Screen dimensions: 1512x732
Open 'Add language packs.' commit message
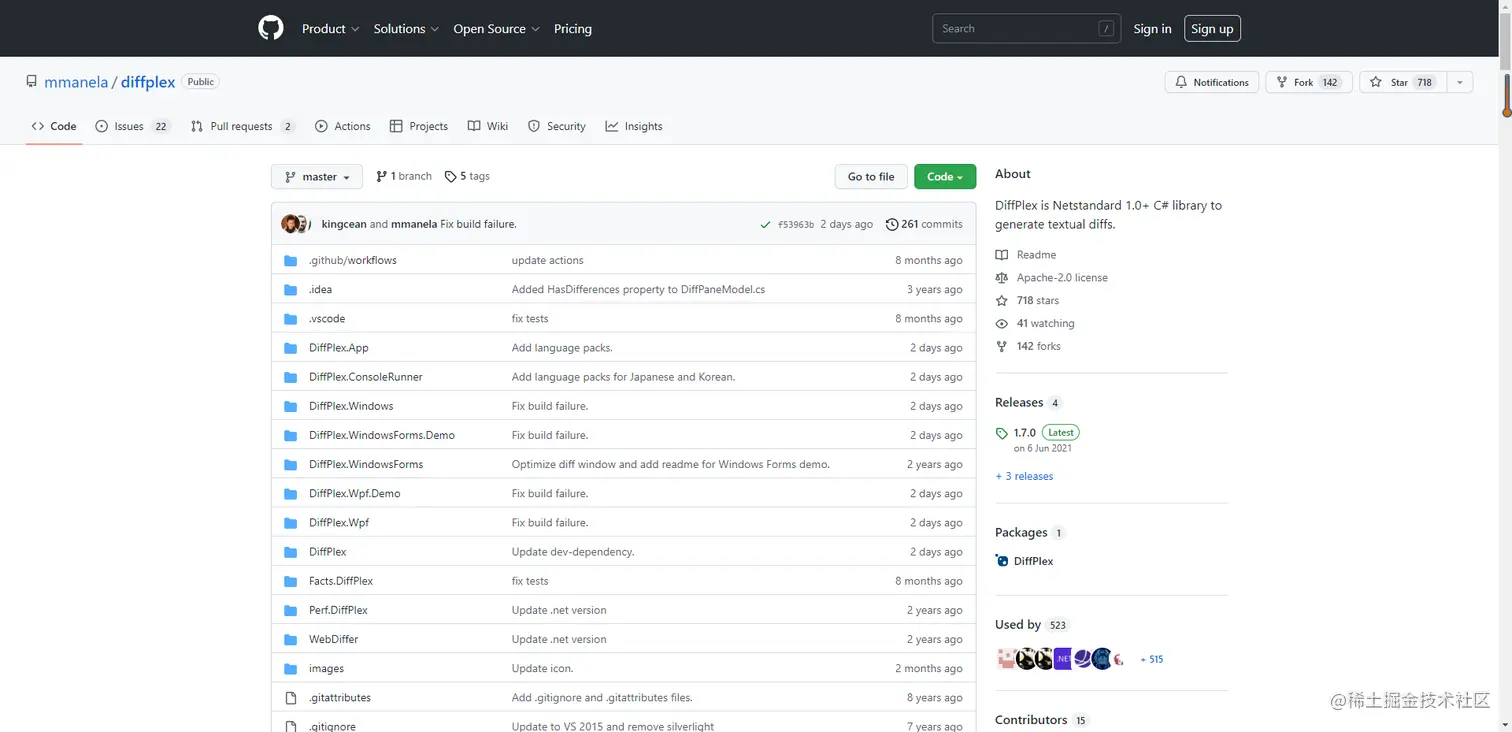(x=562, y=348)
